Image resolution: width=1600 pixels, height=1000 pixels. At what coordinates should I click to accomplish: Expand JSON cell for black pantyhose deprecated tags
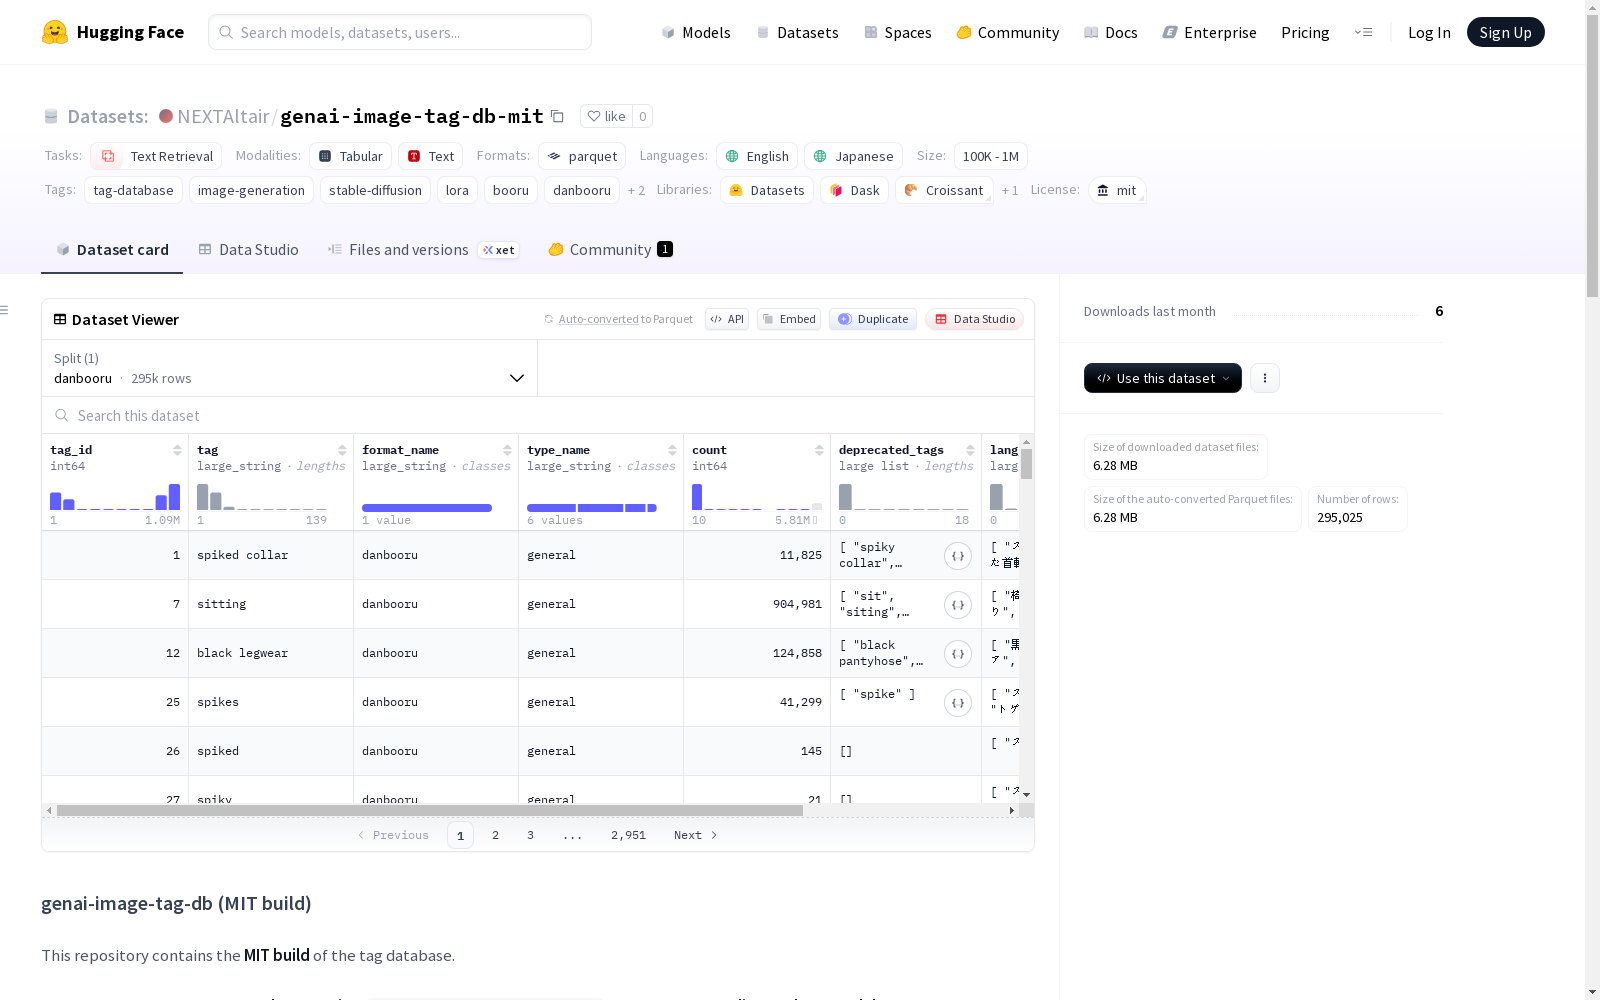pos(958,654)
